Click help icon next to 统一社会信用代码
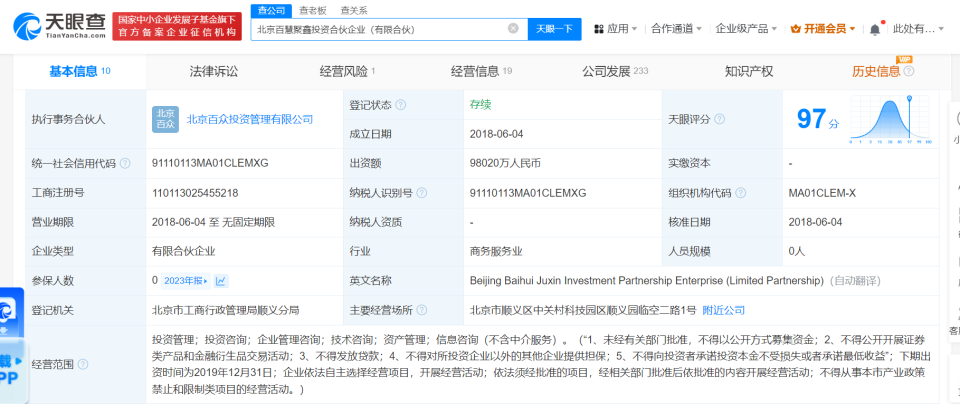 (x=125, y=163)
